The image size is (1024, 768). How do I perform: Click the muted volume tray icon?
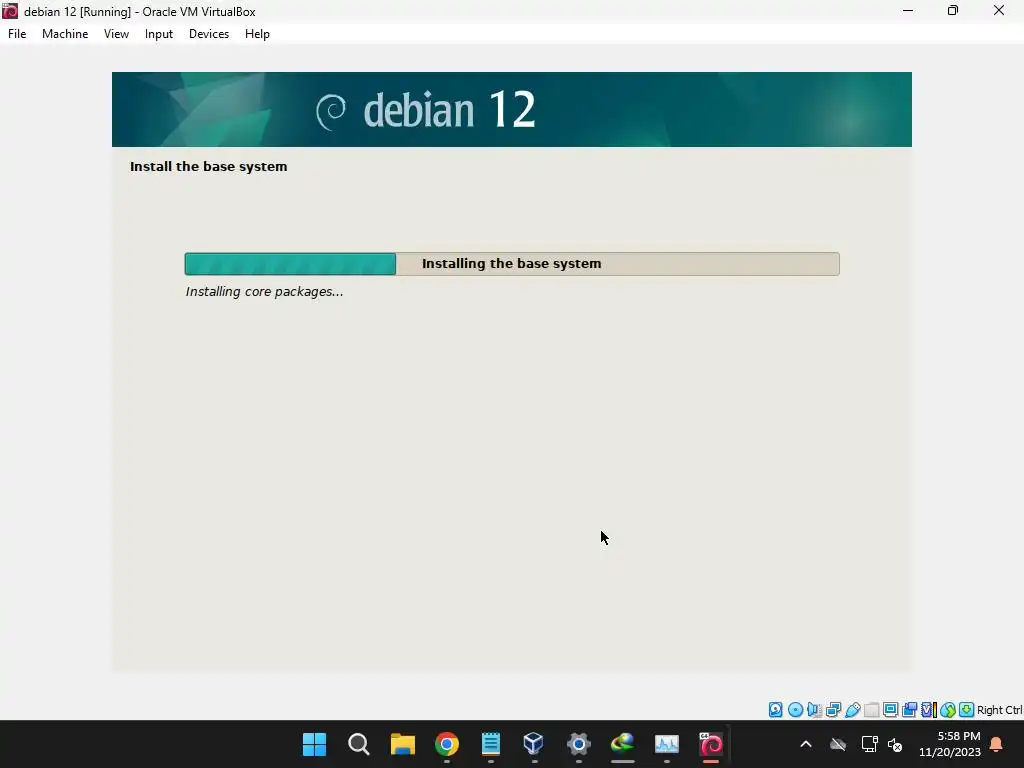[895, 744]
